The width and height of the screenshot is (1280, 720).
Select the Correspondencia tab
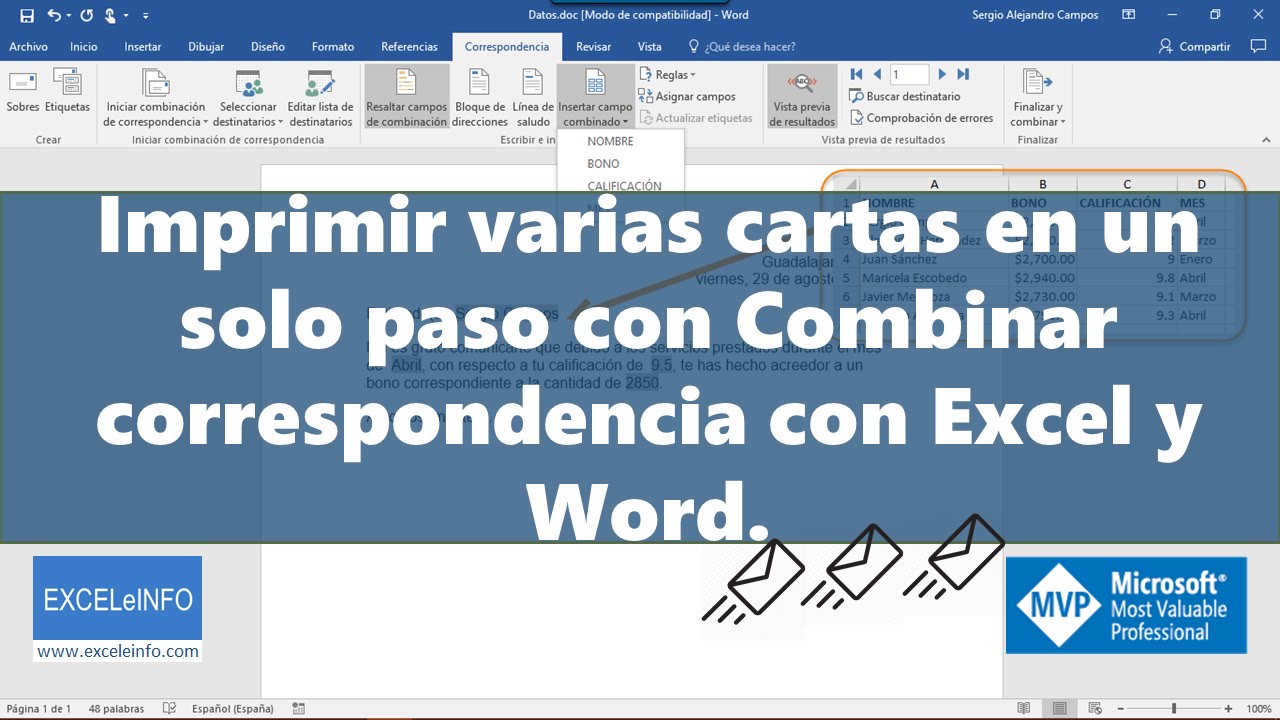coord(507,46)
